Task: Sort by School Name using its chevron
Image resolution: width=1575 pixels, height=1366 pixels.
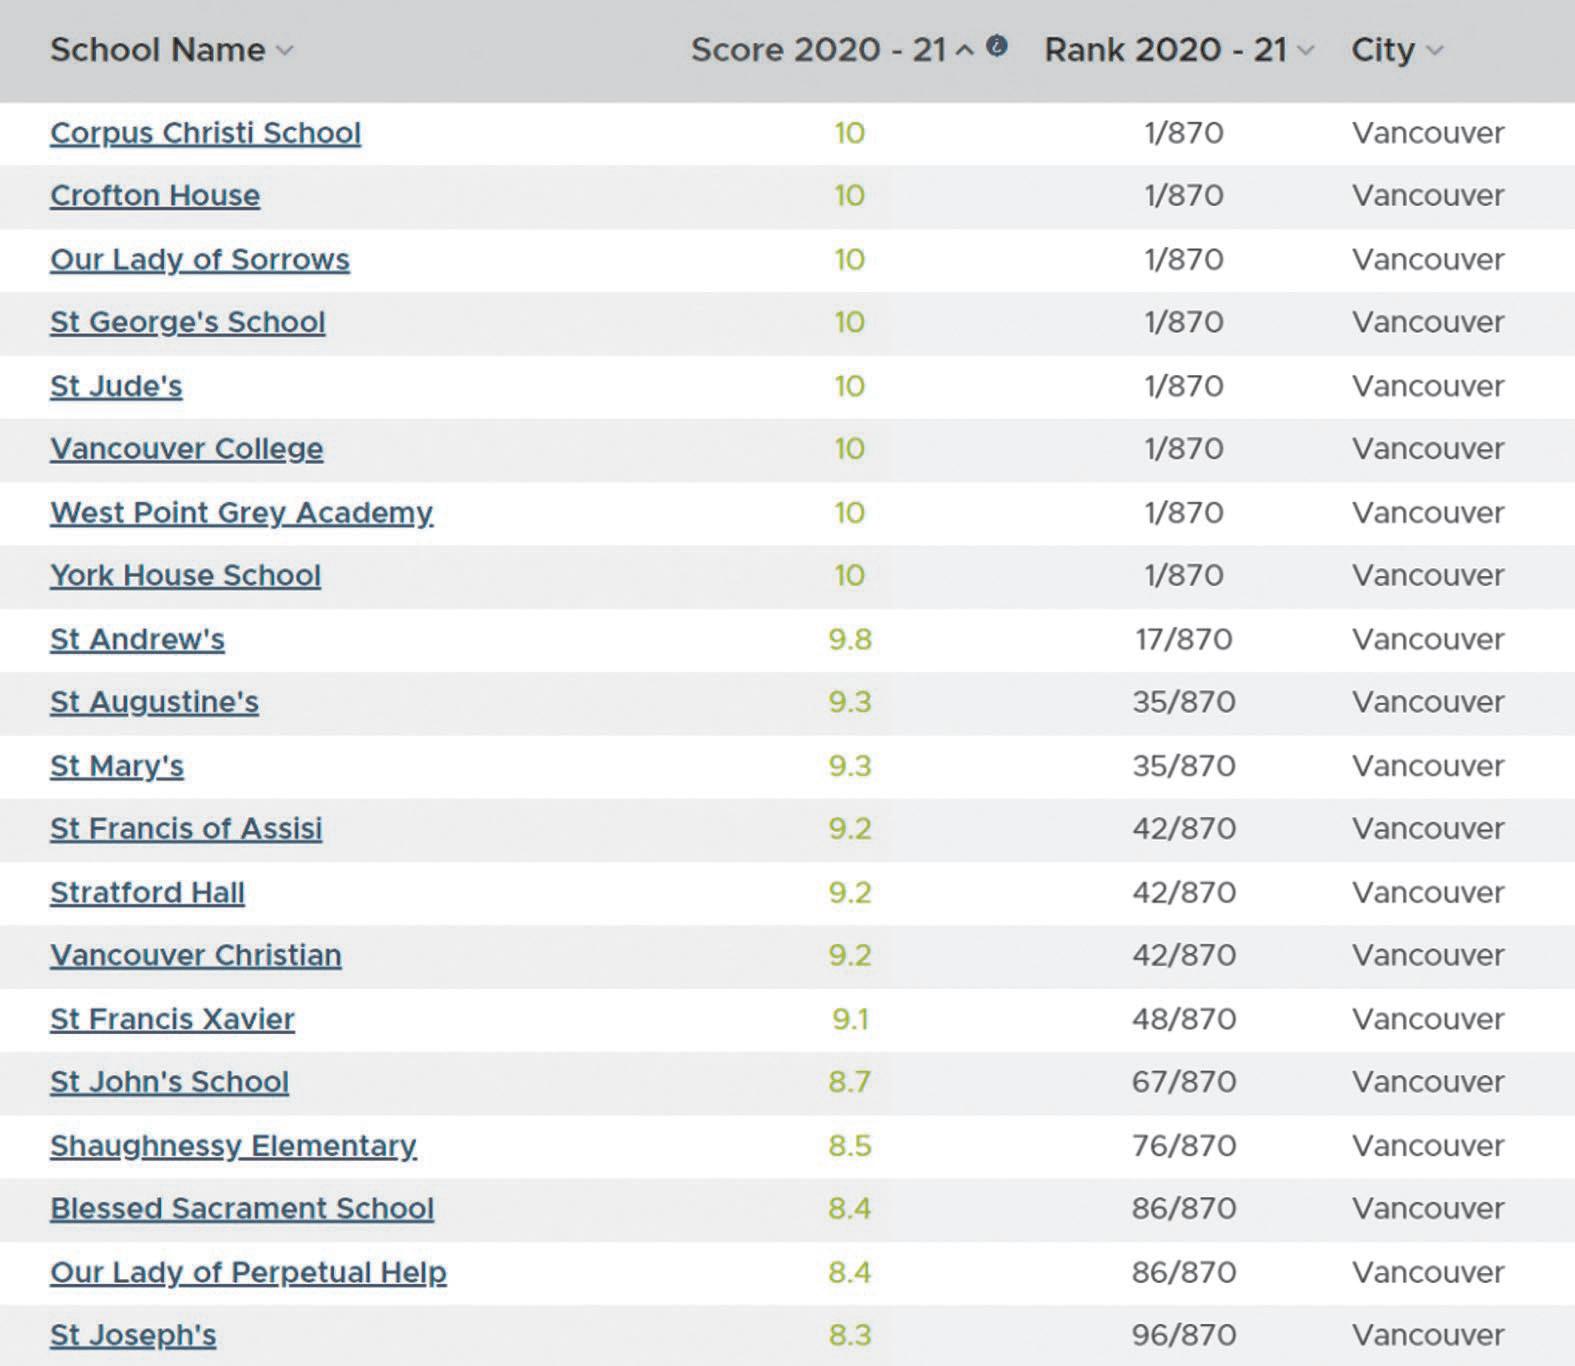Action: [x=285, y=51]
